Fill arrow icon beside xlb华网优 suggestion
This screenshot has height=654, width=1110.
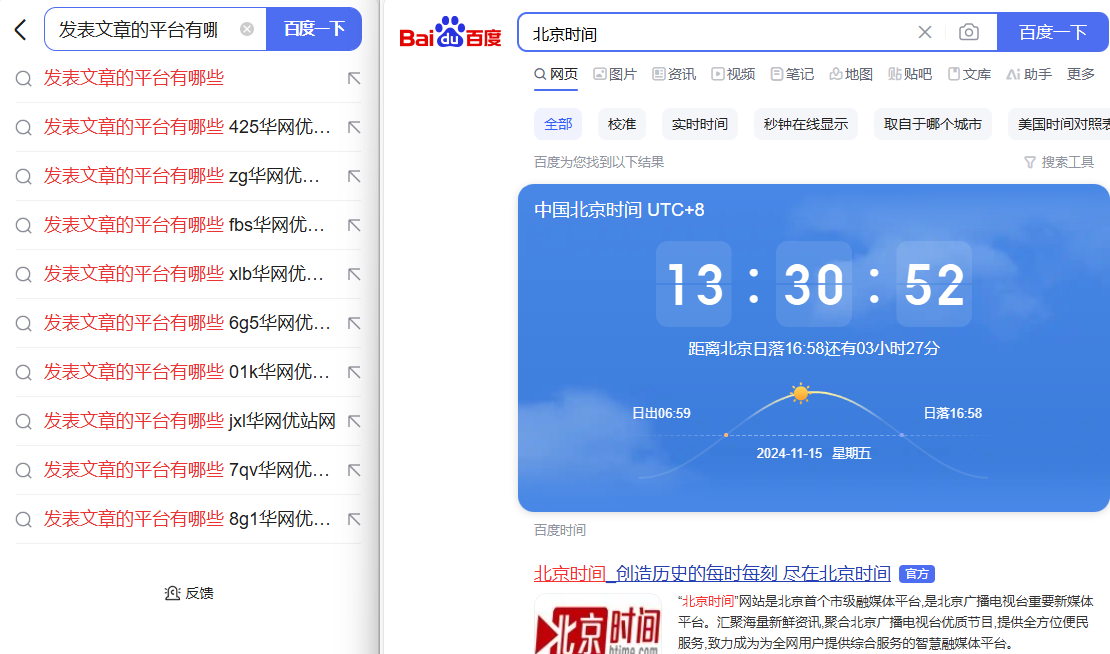354,274
